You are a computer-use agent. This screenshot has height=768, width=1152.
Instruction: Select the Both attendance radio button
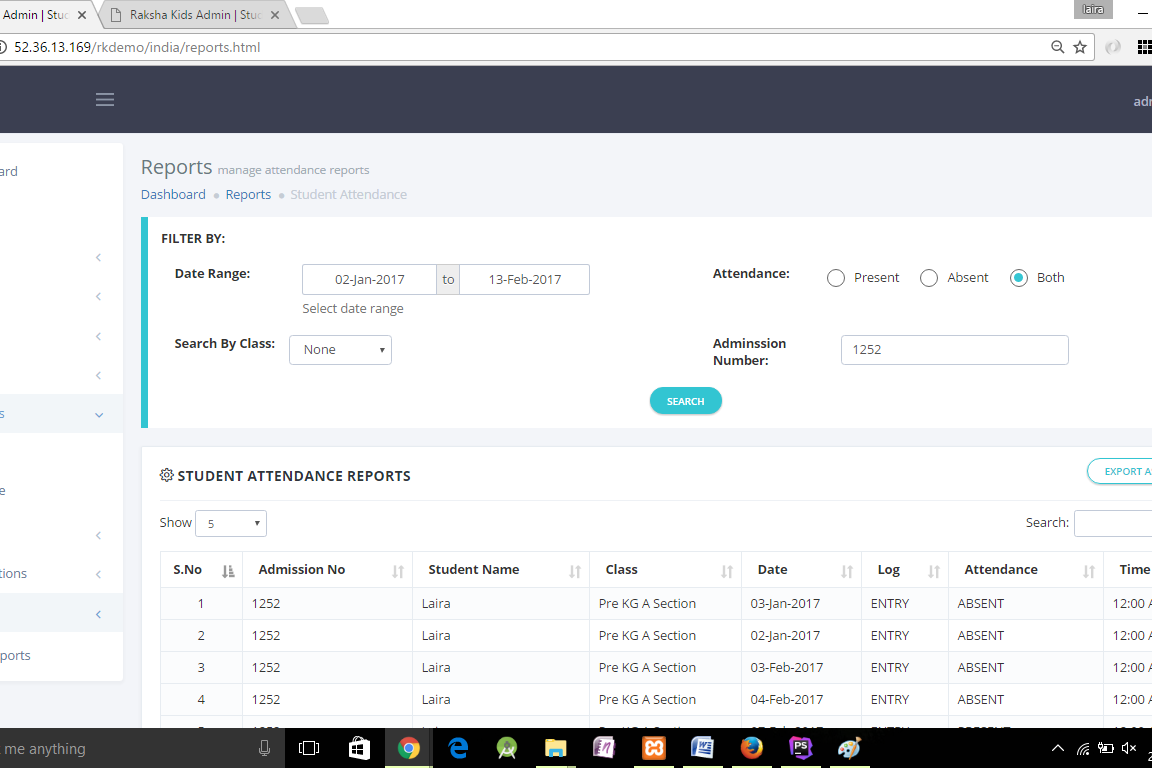click(x=1019, y=278)
